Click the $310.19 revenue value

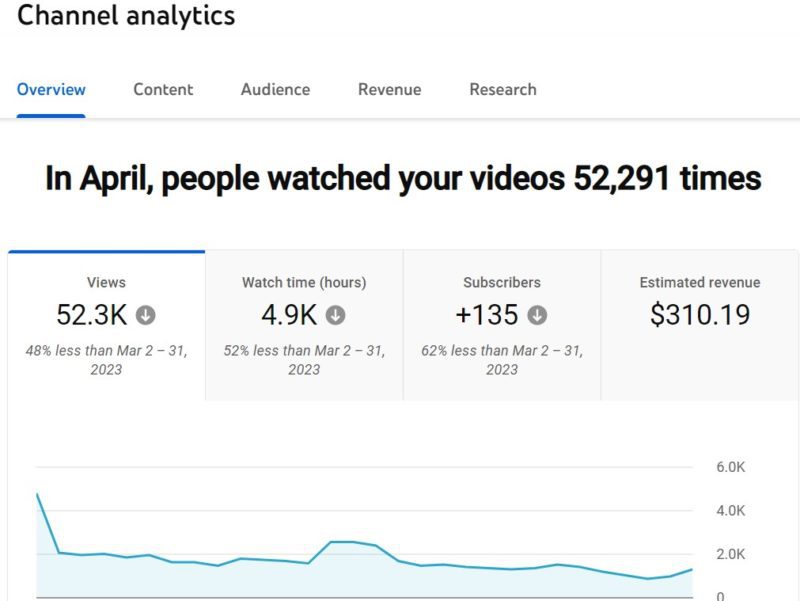[x=700, y=314]
